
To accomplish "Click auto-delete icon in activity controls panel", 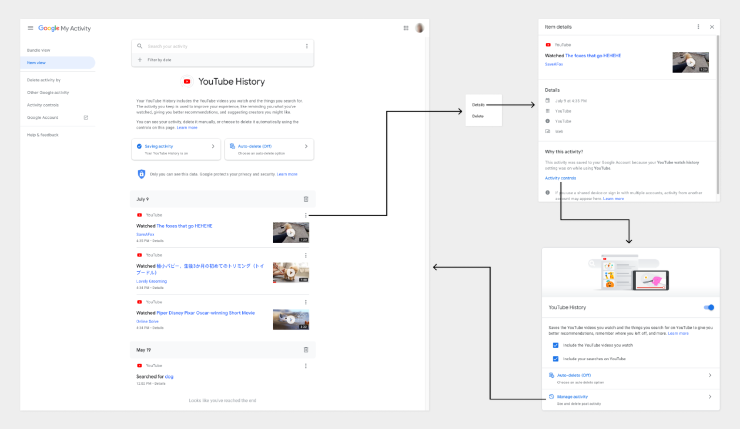I will pos(551,375).
